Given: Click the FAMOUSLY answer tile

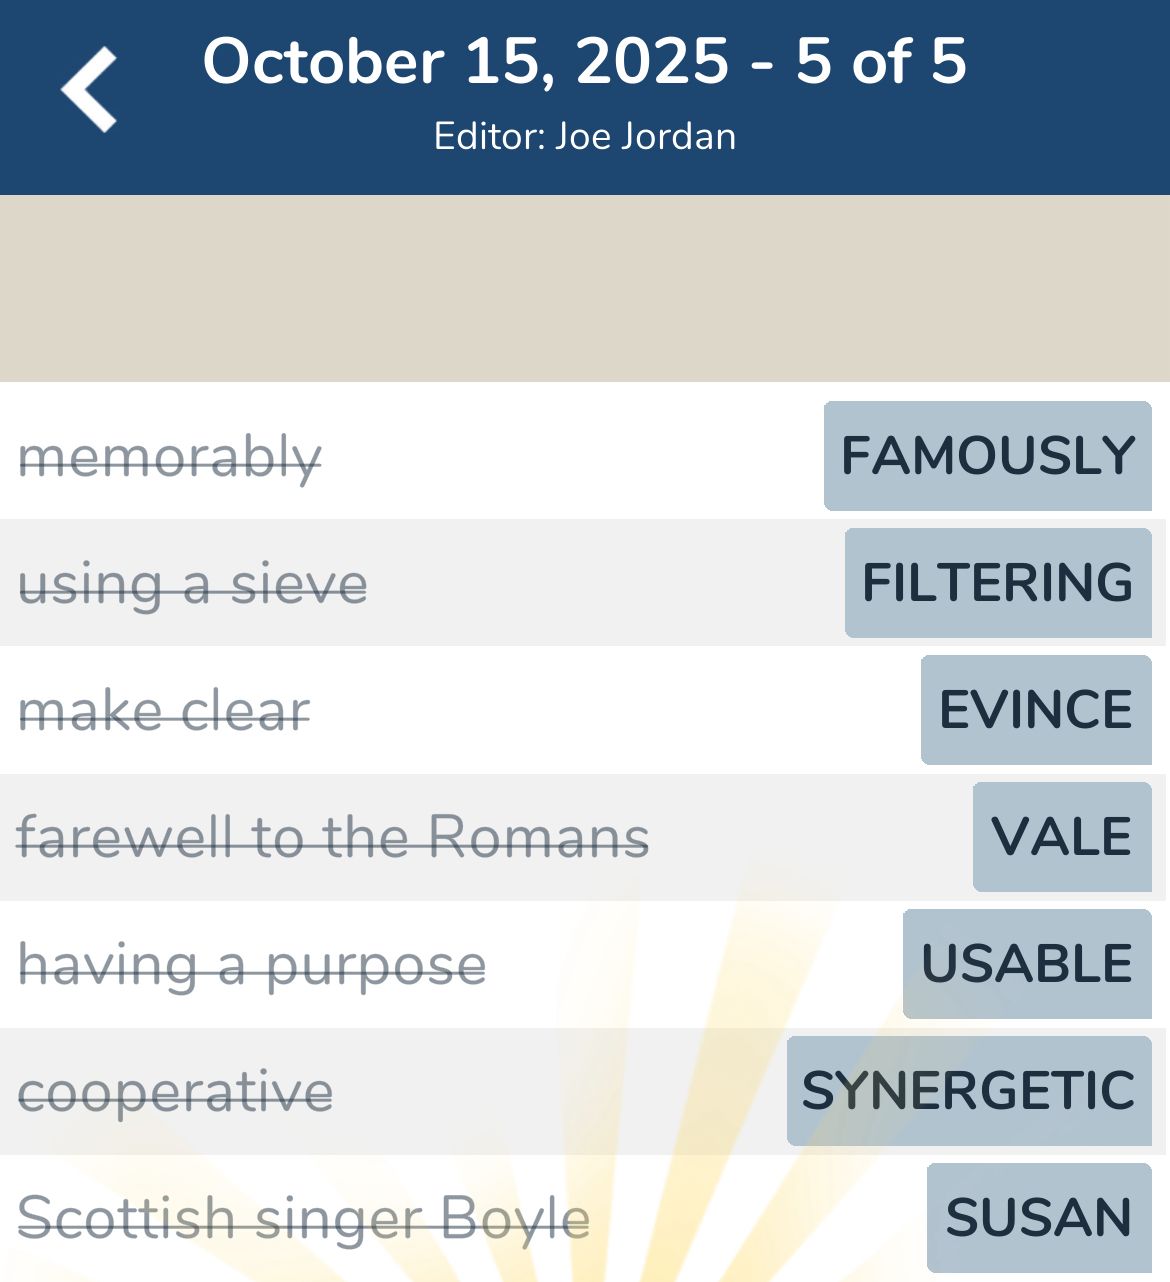Looking at the screenshot, I should (x=987, y=456).
